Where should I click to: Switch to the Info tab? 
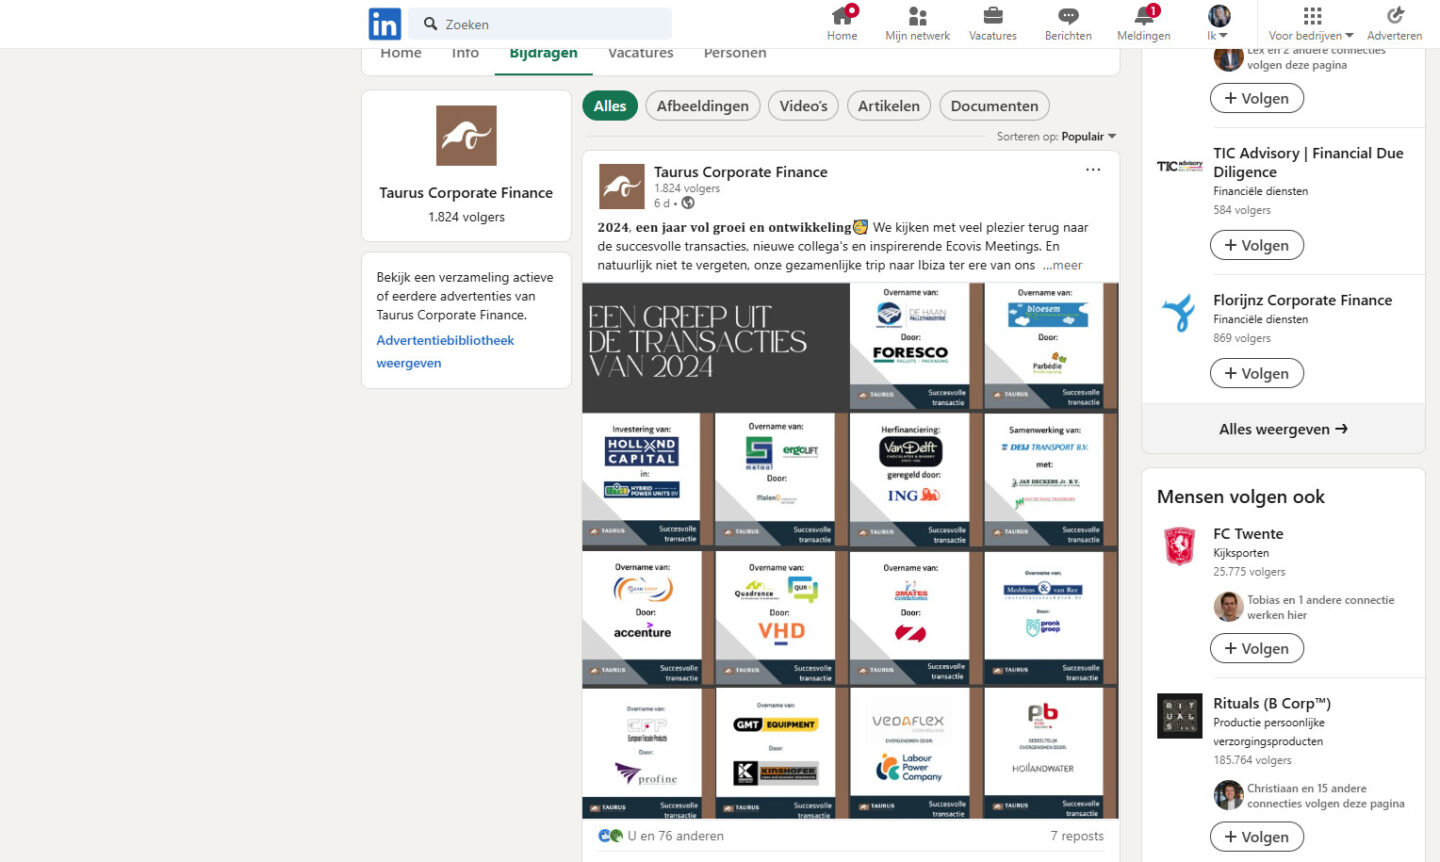(465, 55)
